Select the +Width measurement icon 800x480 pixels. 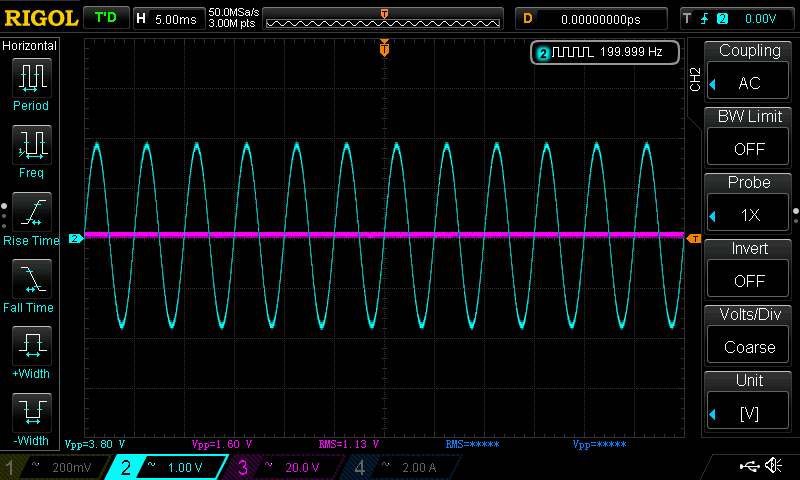(32, 345)
